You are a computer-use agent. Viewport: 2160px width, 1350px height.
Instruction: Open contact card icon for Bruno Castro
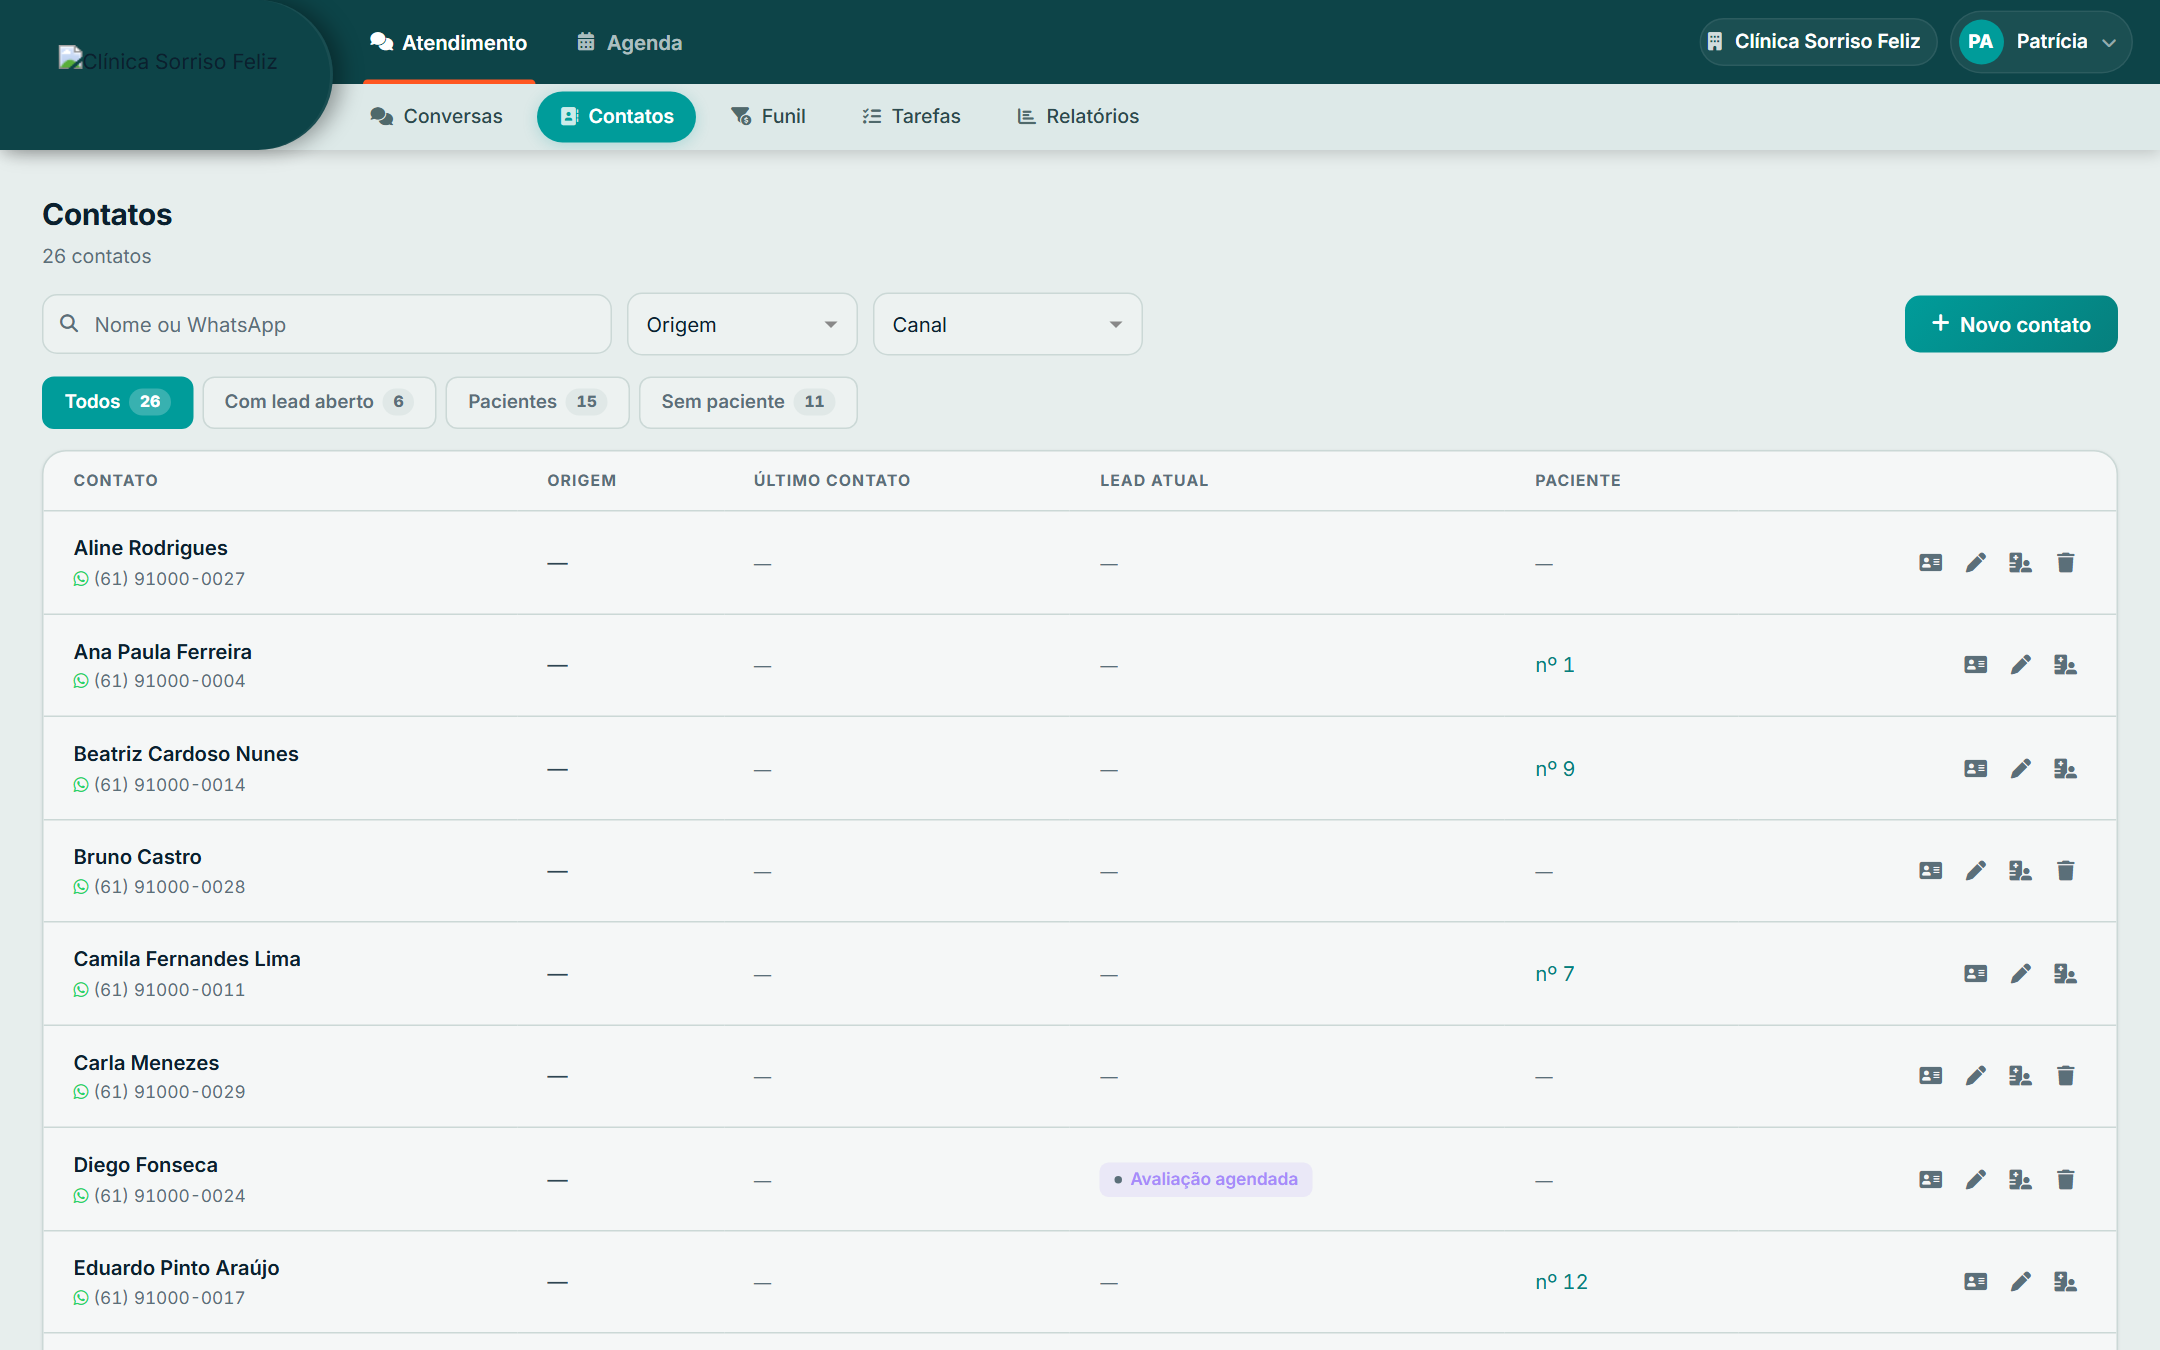(1930, 871)
